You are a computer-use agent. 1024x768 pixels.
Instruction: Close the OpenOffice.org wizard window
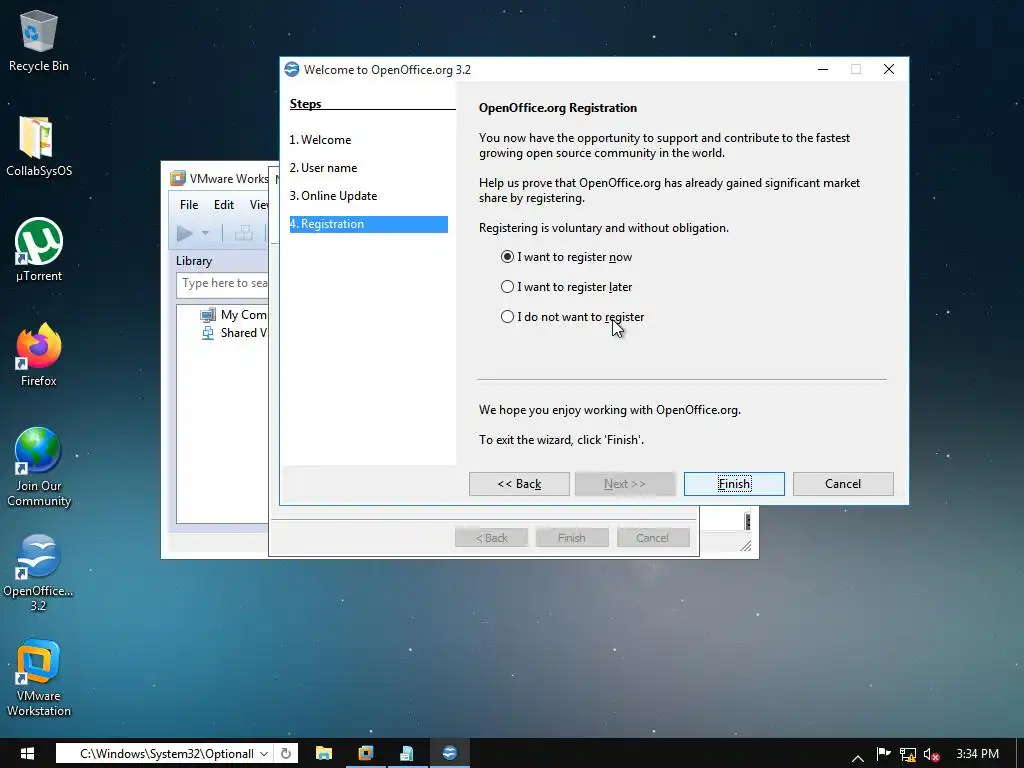click(x=889, y=69)
